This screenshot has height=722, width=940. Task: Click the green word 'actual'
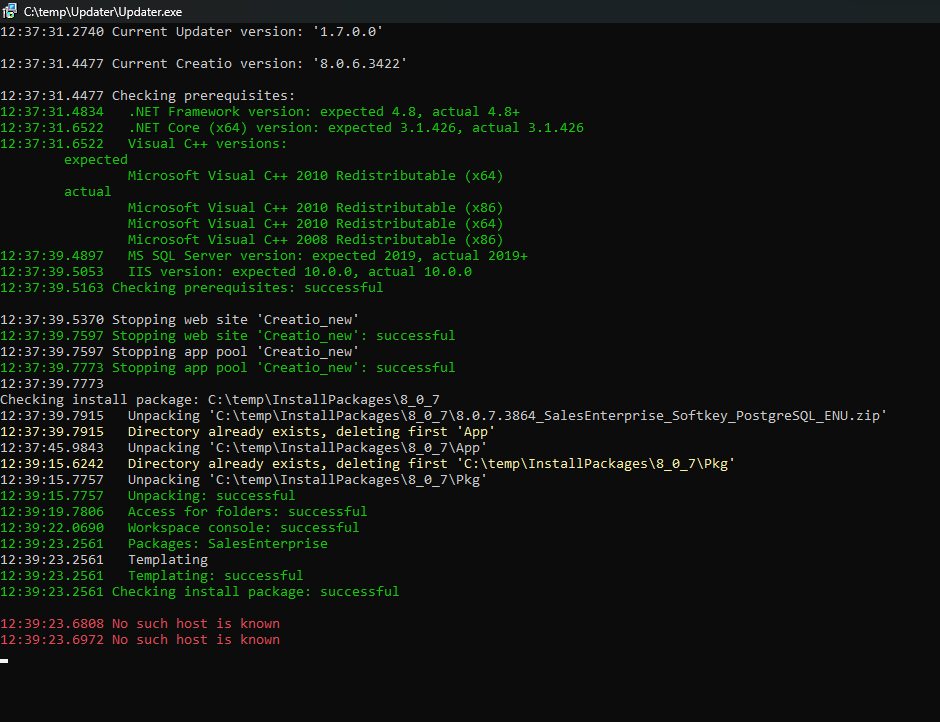pyautogui.click(x=88, y=192)
